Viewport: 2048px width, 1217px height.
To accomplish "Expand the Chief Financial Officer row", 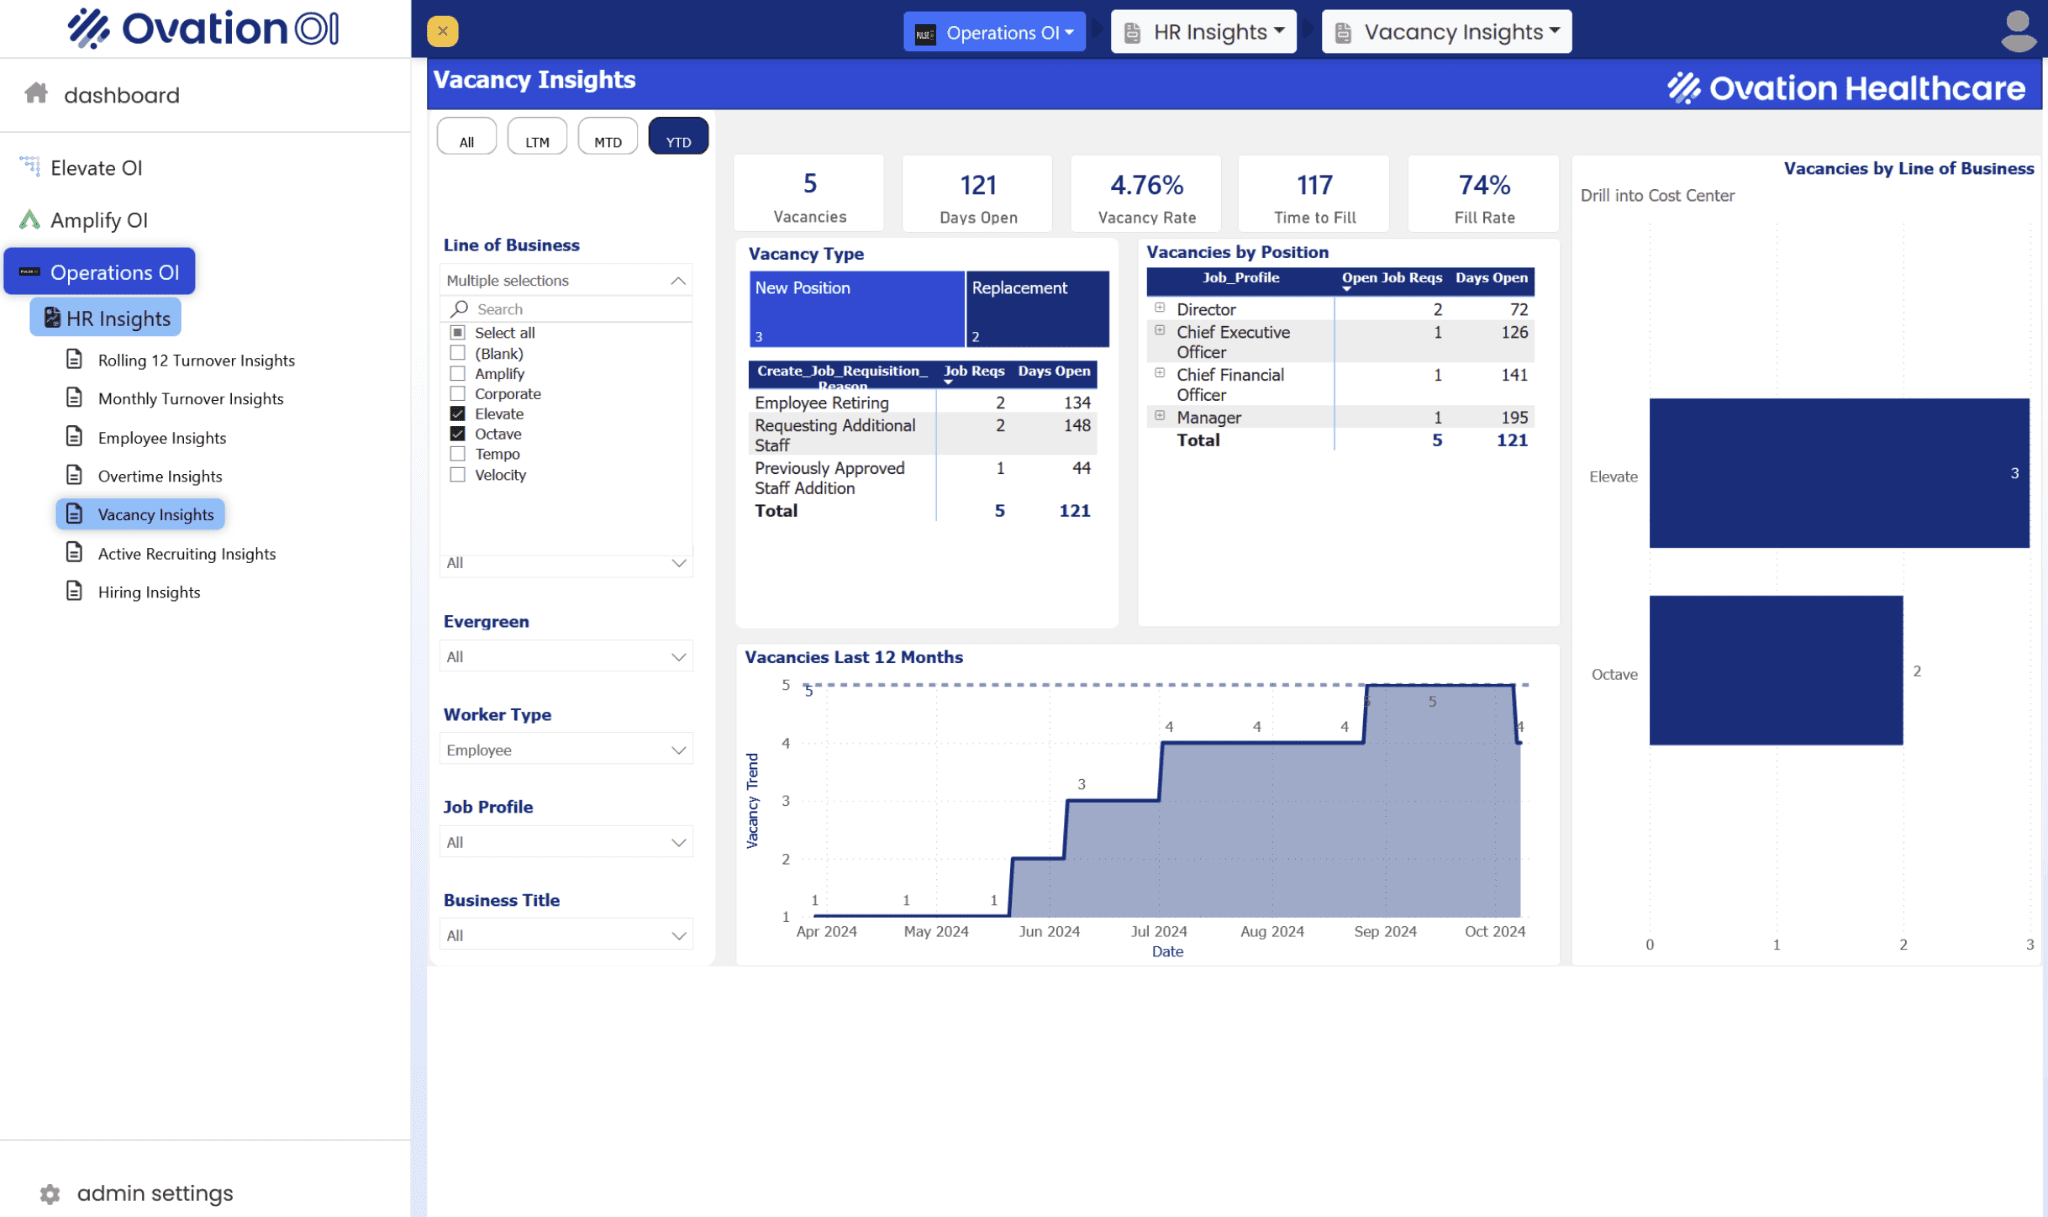I will (x=1160, y=373).
